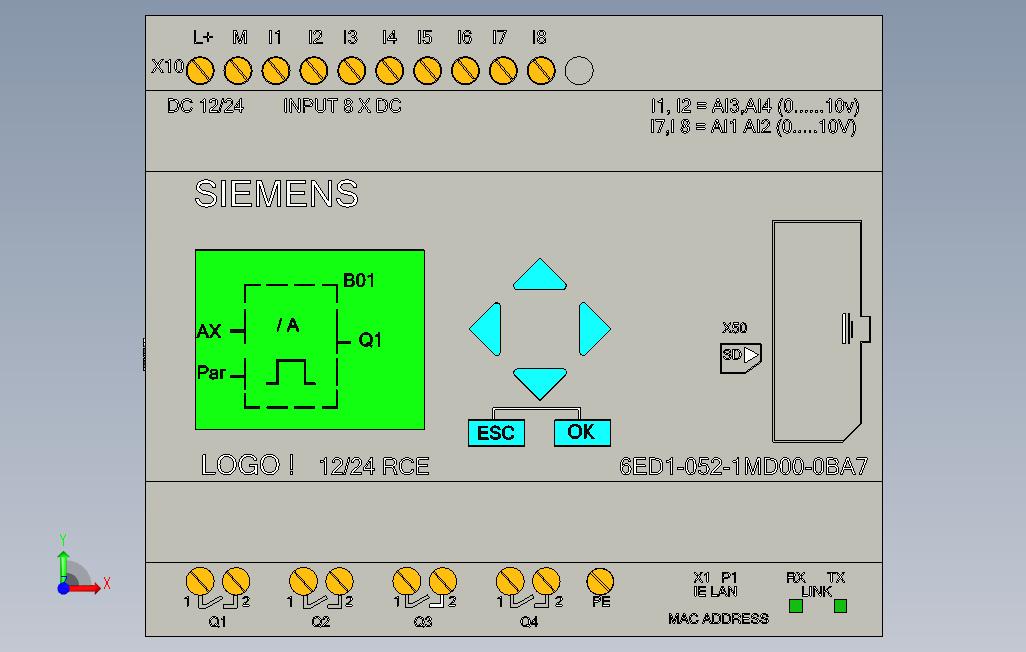Select the I7 input screw terminal
1026x652 pixels.
click(503, 71)
